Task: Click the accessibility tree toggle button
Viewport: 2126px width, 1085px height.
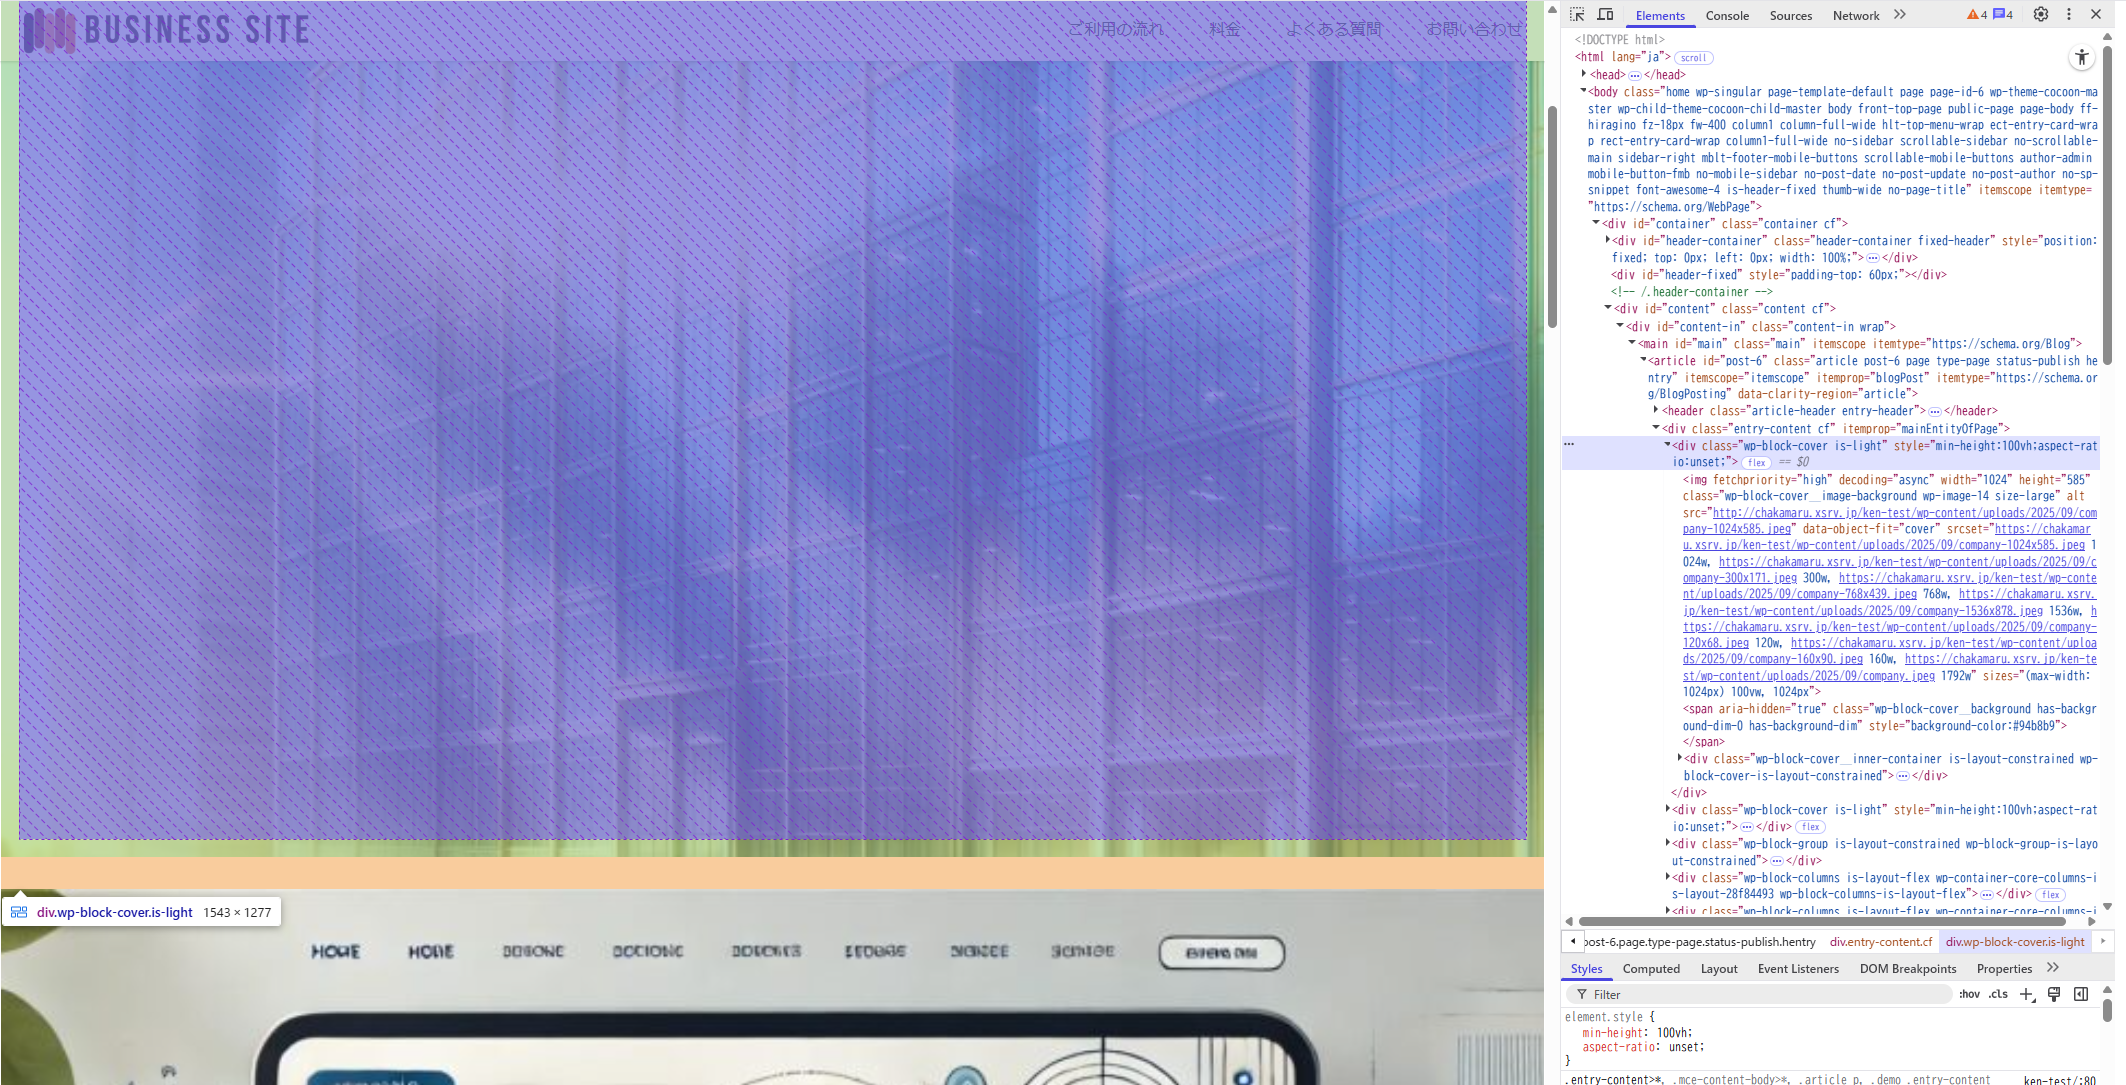Action: [x=2082, y=58]
